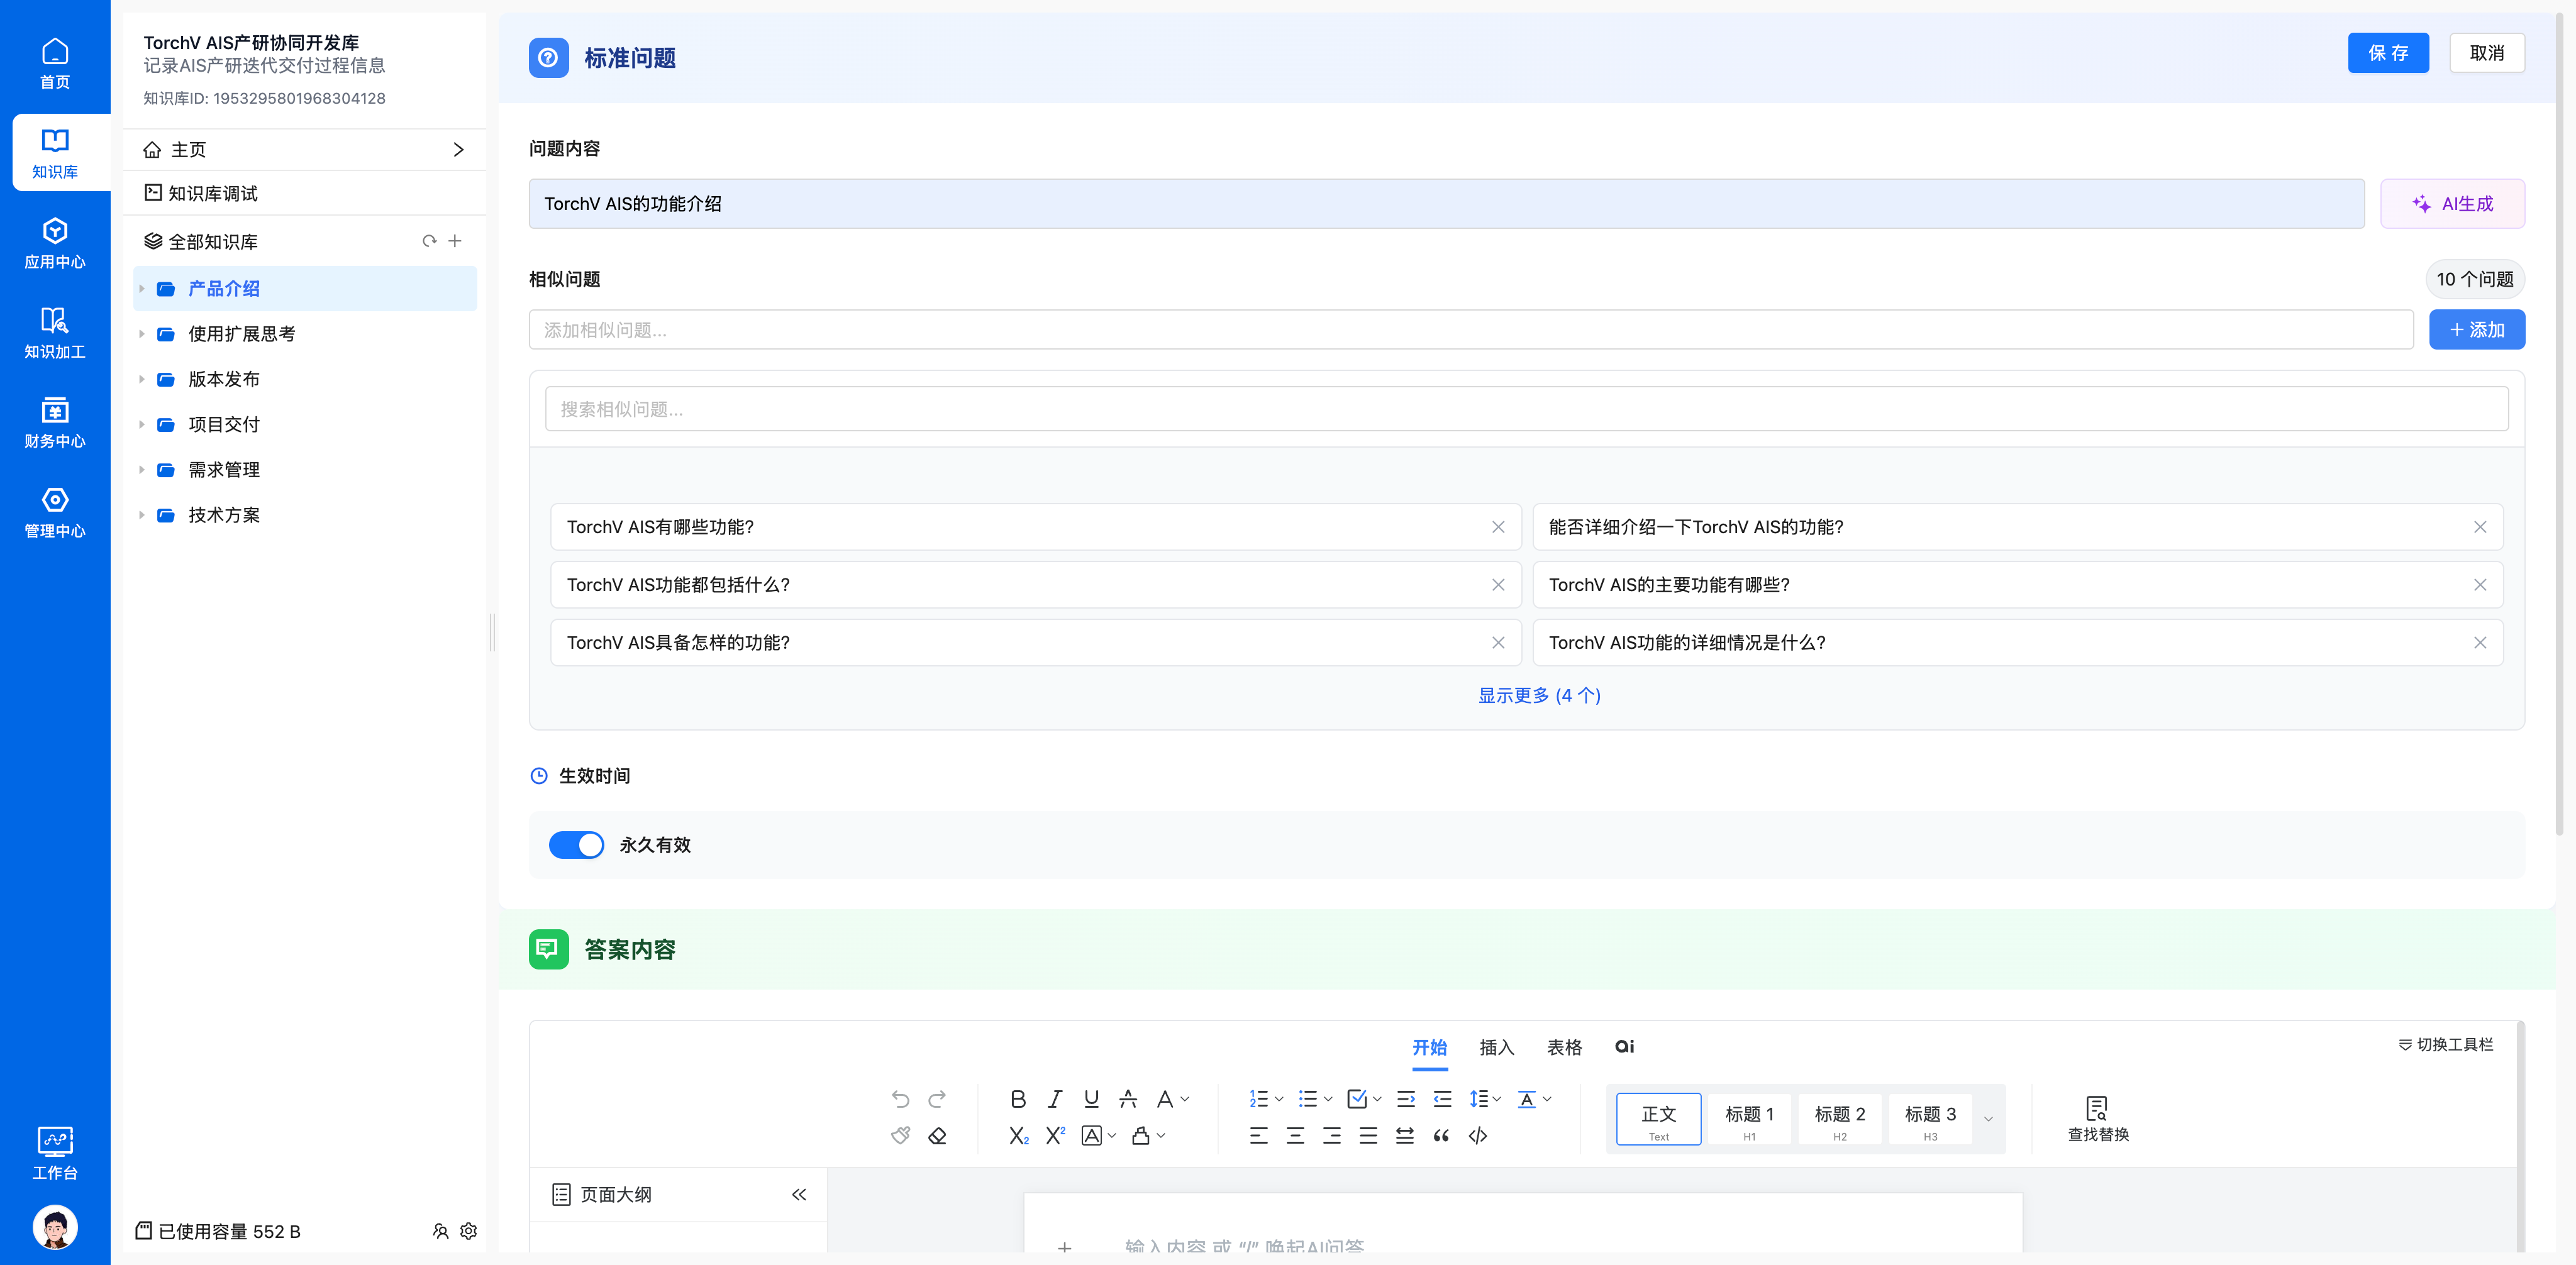
Task: Select the 开始 editor tab
Action: [x=1429, y=1047]
